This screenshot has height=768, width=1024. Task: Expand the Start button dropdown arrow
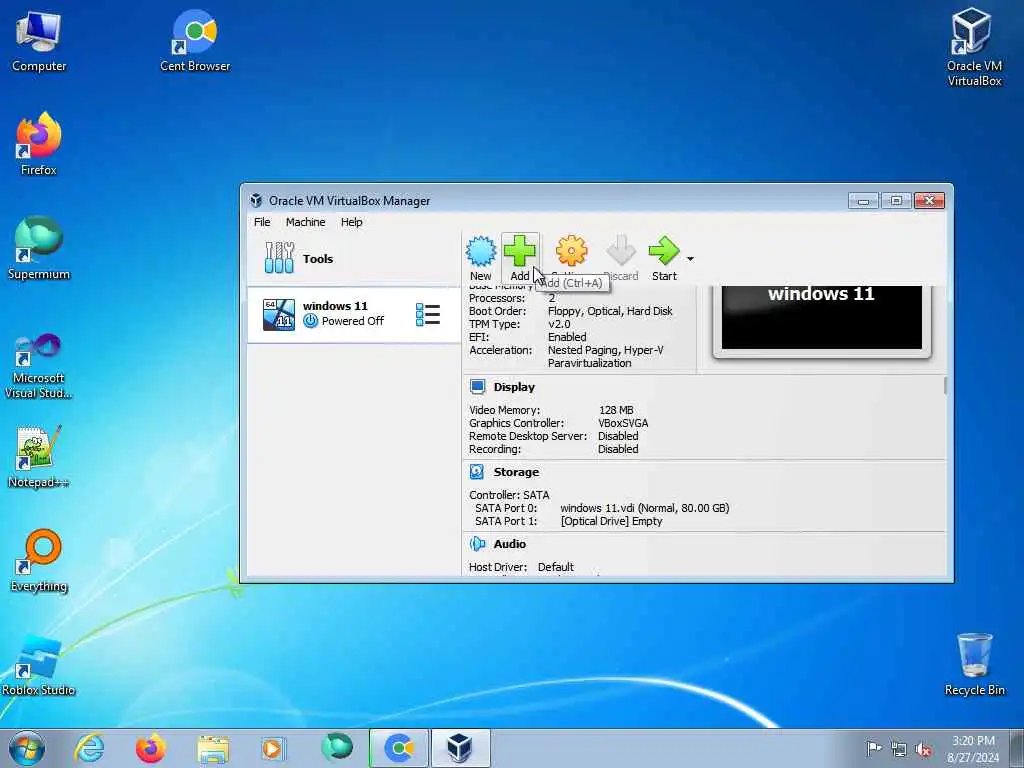pos(690,259)
